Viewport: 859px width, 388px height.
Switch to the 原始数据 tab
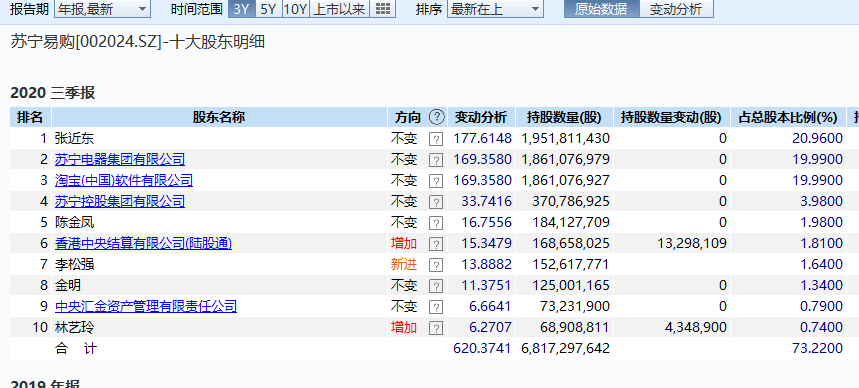coord(602,9)
